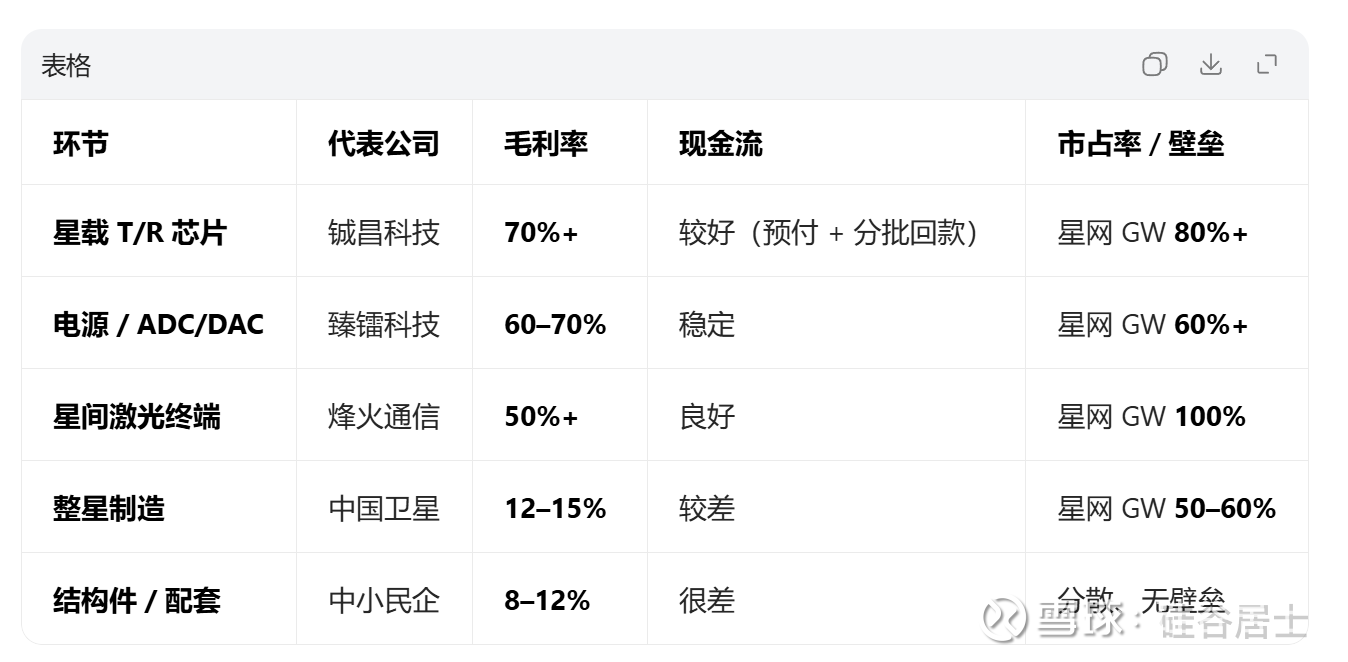Click the 星间激光终端 row label
The width and height of the screenshot is (1348, 662).
136,417
